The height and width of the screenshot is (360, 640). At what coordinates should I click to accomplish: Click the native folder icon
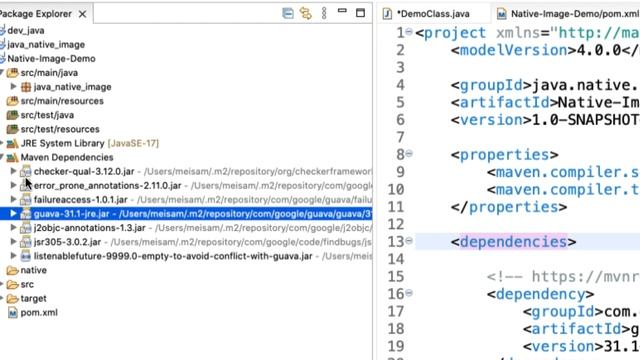(x=12, y=270)
